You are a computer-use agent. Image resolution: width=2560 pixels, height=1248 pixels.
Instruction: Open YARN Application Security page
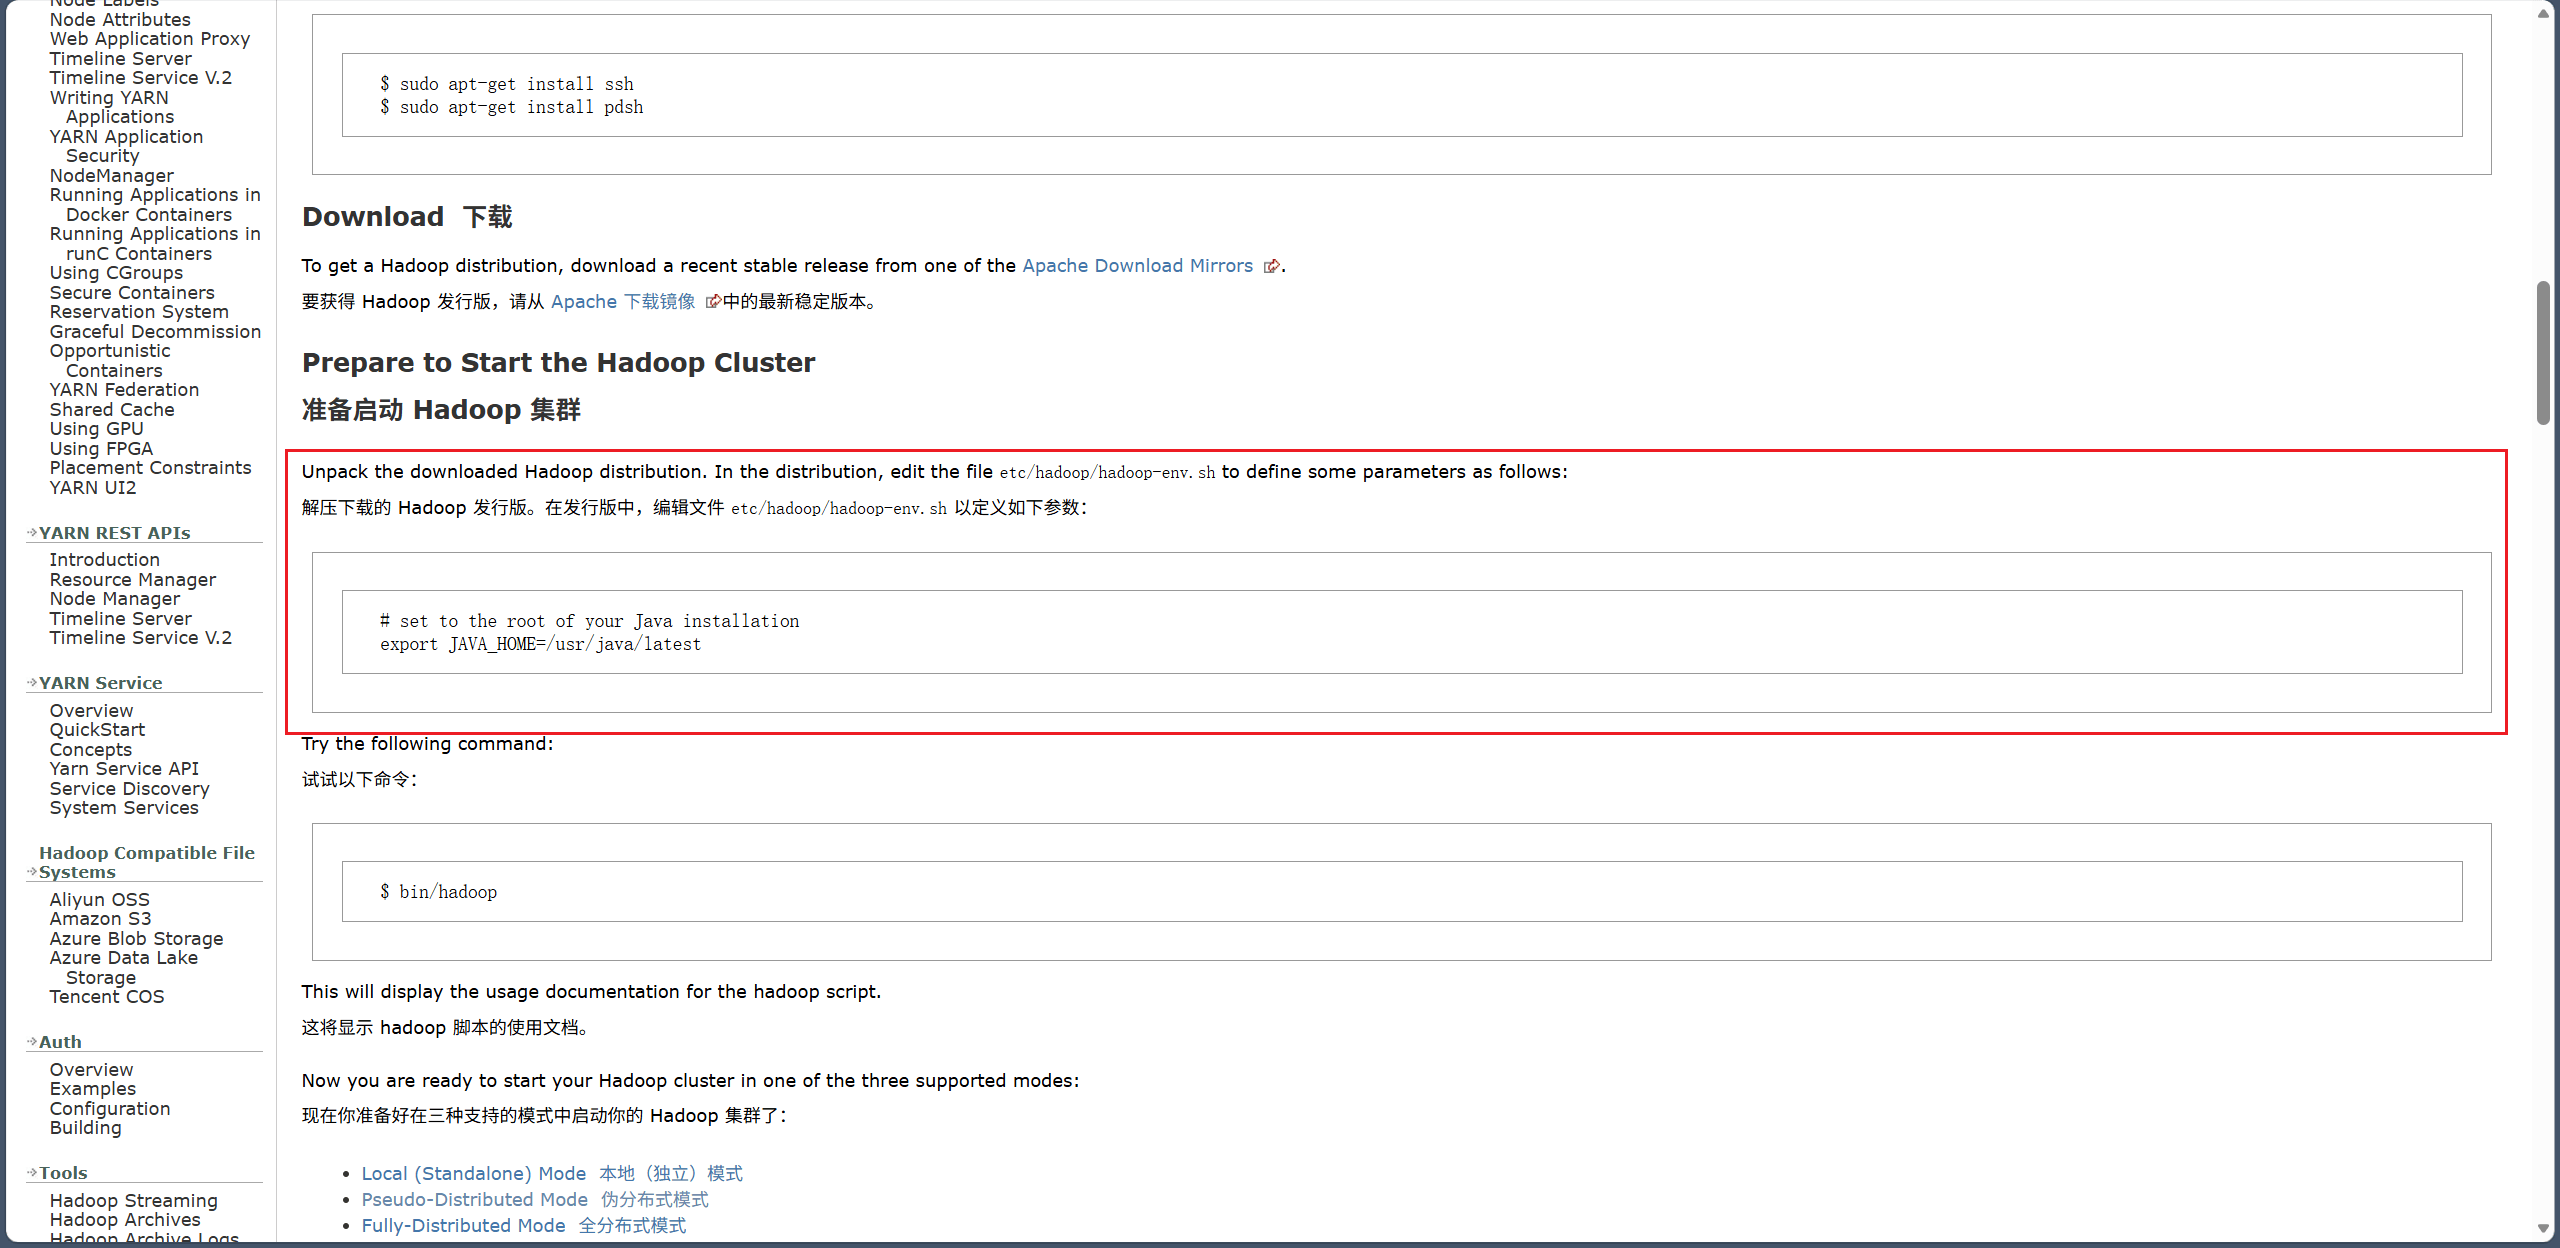126,146
